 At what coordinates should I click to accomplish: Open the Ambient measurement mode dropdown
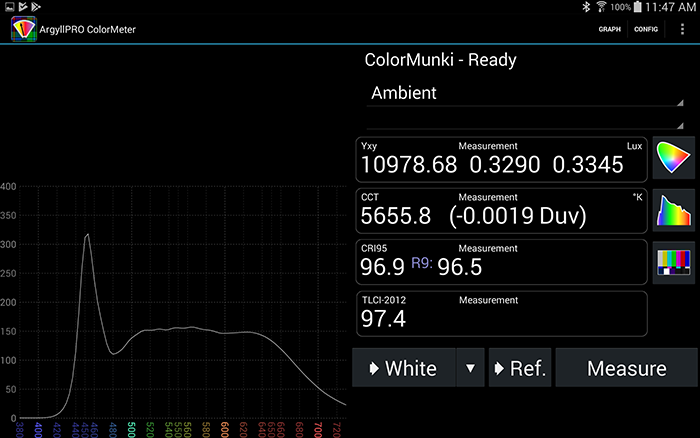(527, 93)
